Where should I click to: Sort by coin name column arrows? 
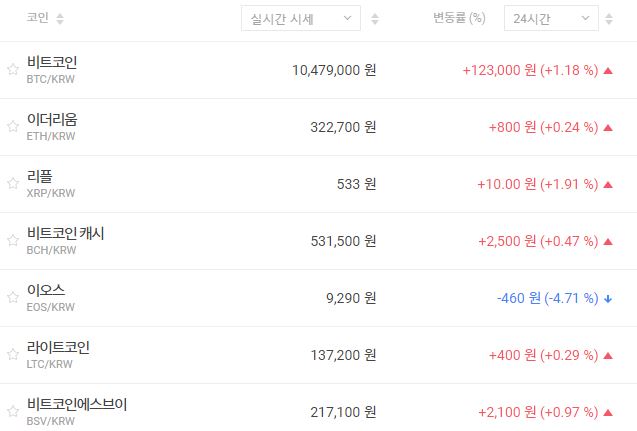click(60, 19)
